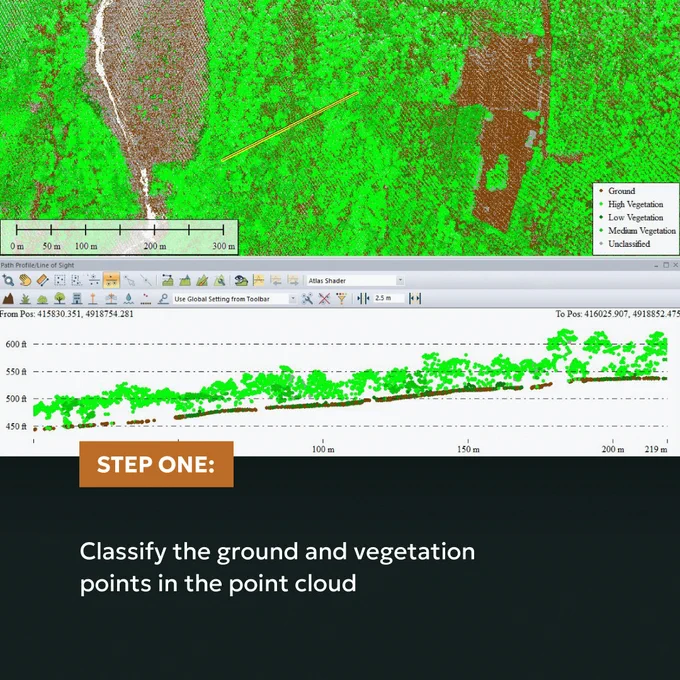Click the expand width icon right of 2.5 m
This screenshot has width=680, height=680.
point(415,298)
